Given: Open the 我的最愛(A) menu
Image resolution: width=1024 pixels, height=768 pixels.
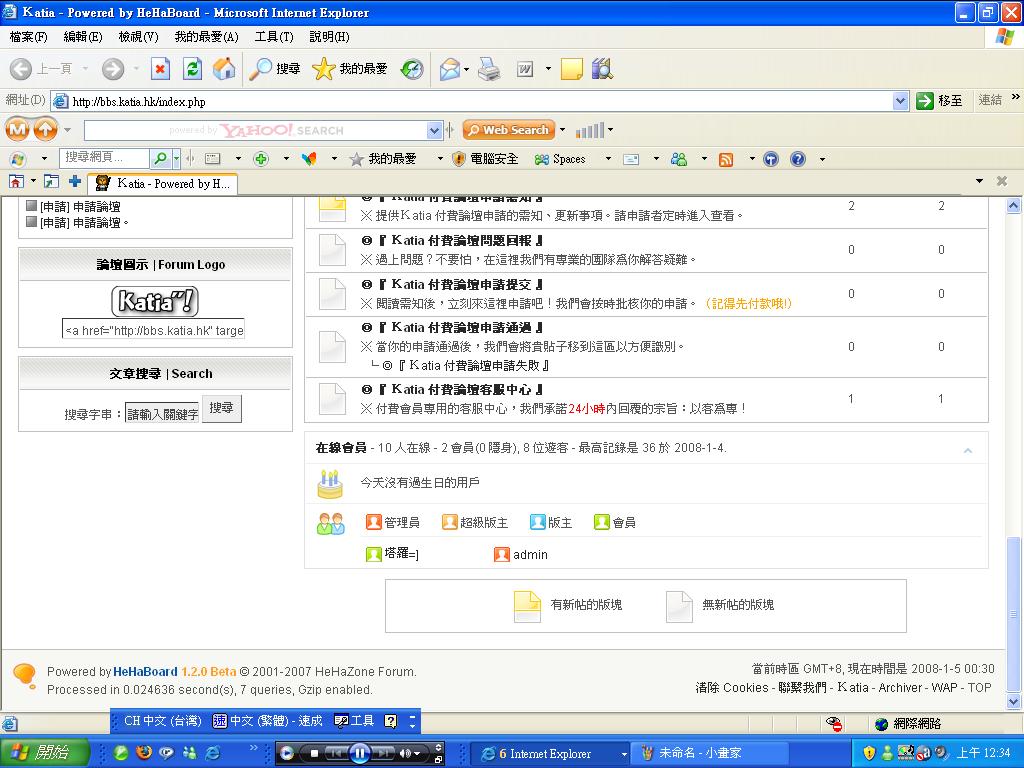Looking at the screenshot, I should point(206,37).
